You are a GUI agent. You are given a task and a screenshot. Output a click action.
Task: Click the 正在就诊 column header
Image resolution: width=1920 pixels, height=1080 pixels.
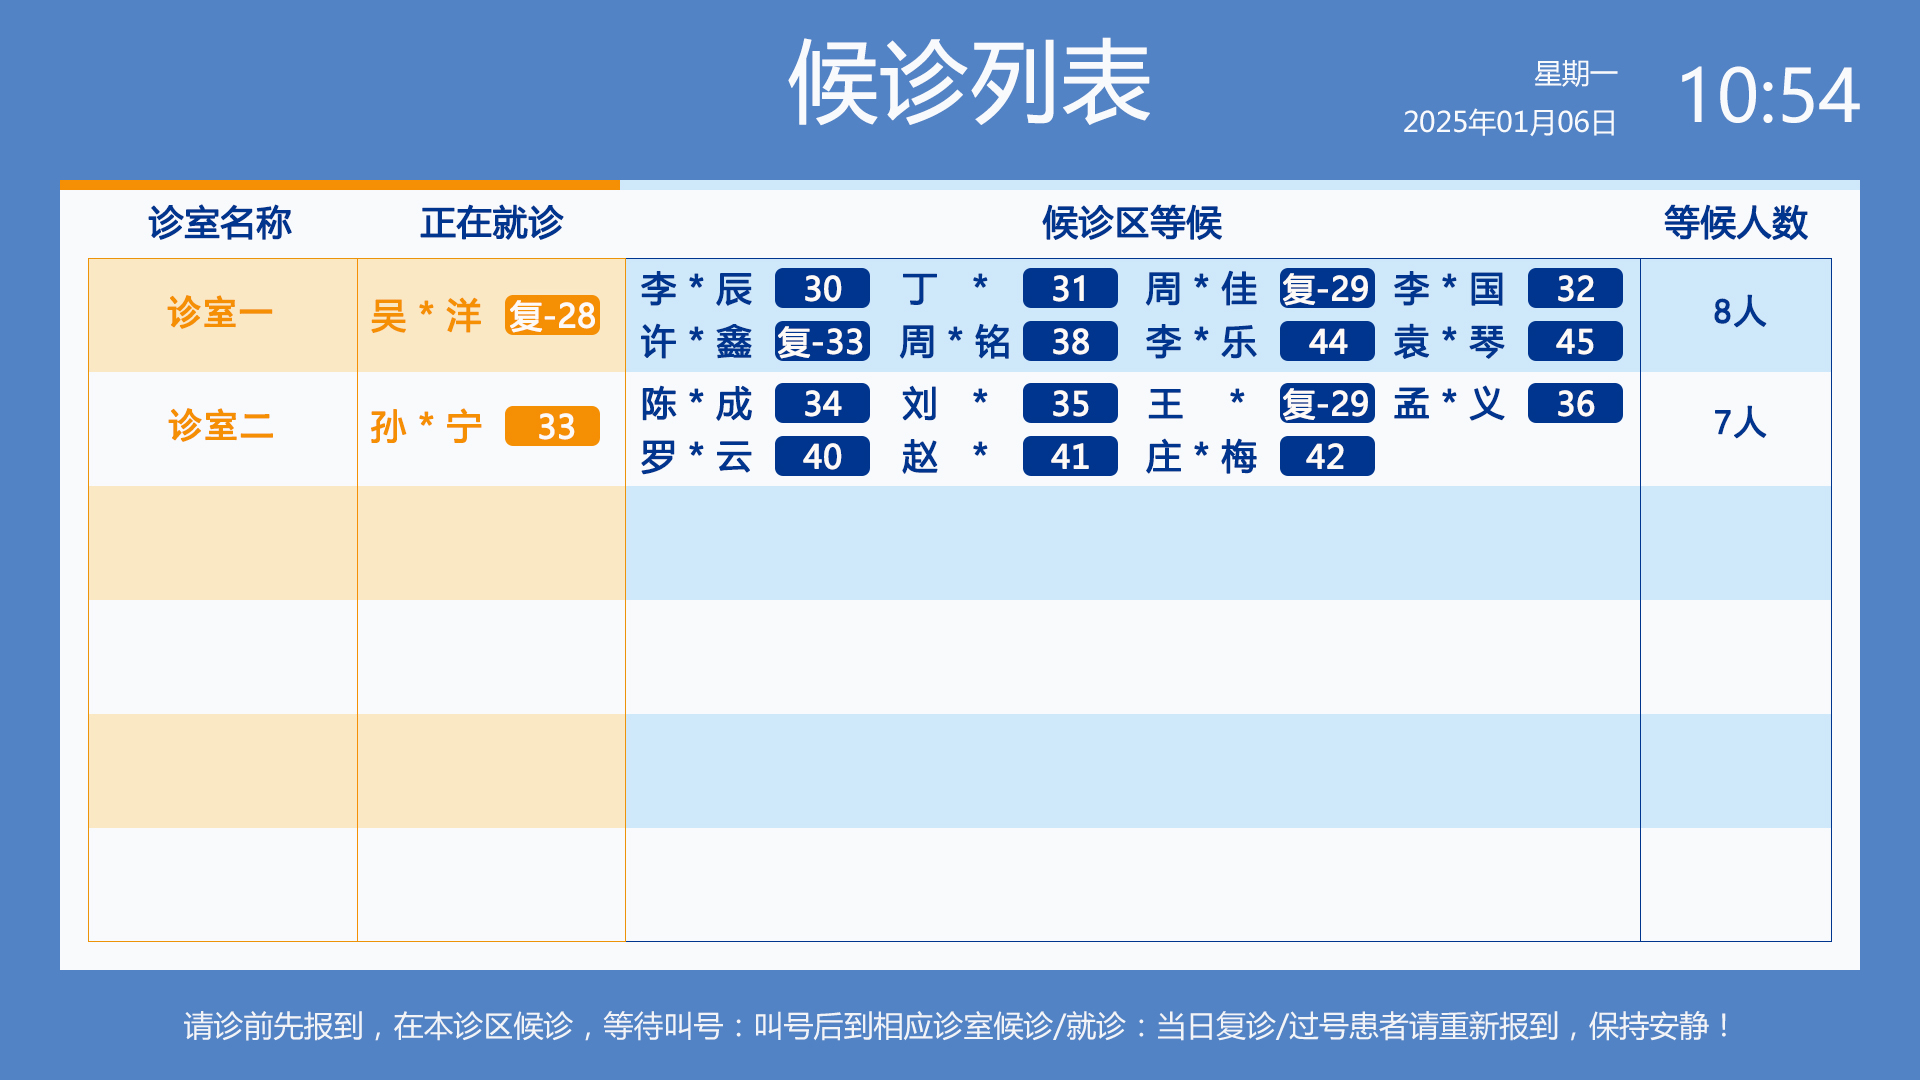click(x=491, y=223)
